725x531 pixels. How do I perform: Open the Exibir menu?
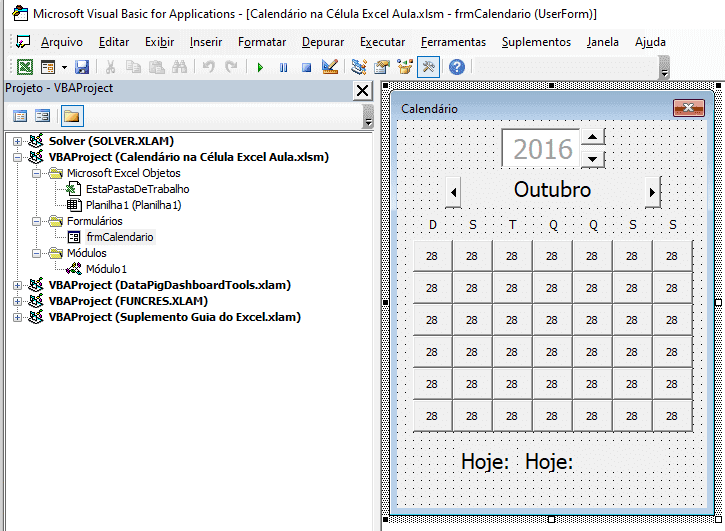pyautogui.click(x=160, y=42)
